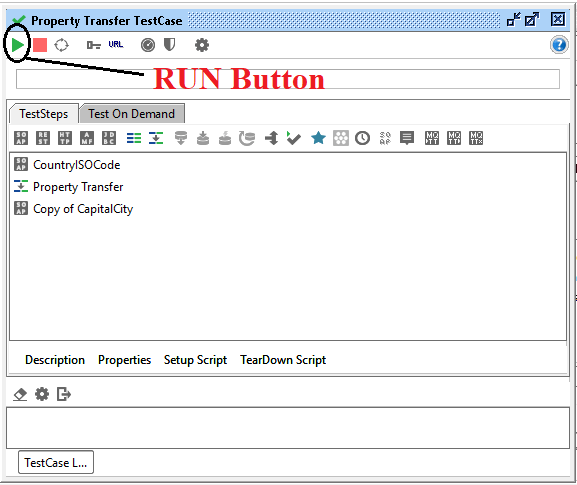Maximize the Property Transfer TestCase window
The height and width of the screenshot is (485, 577).
click(531, 20)
